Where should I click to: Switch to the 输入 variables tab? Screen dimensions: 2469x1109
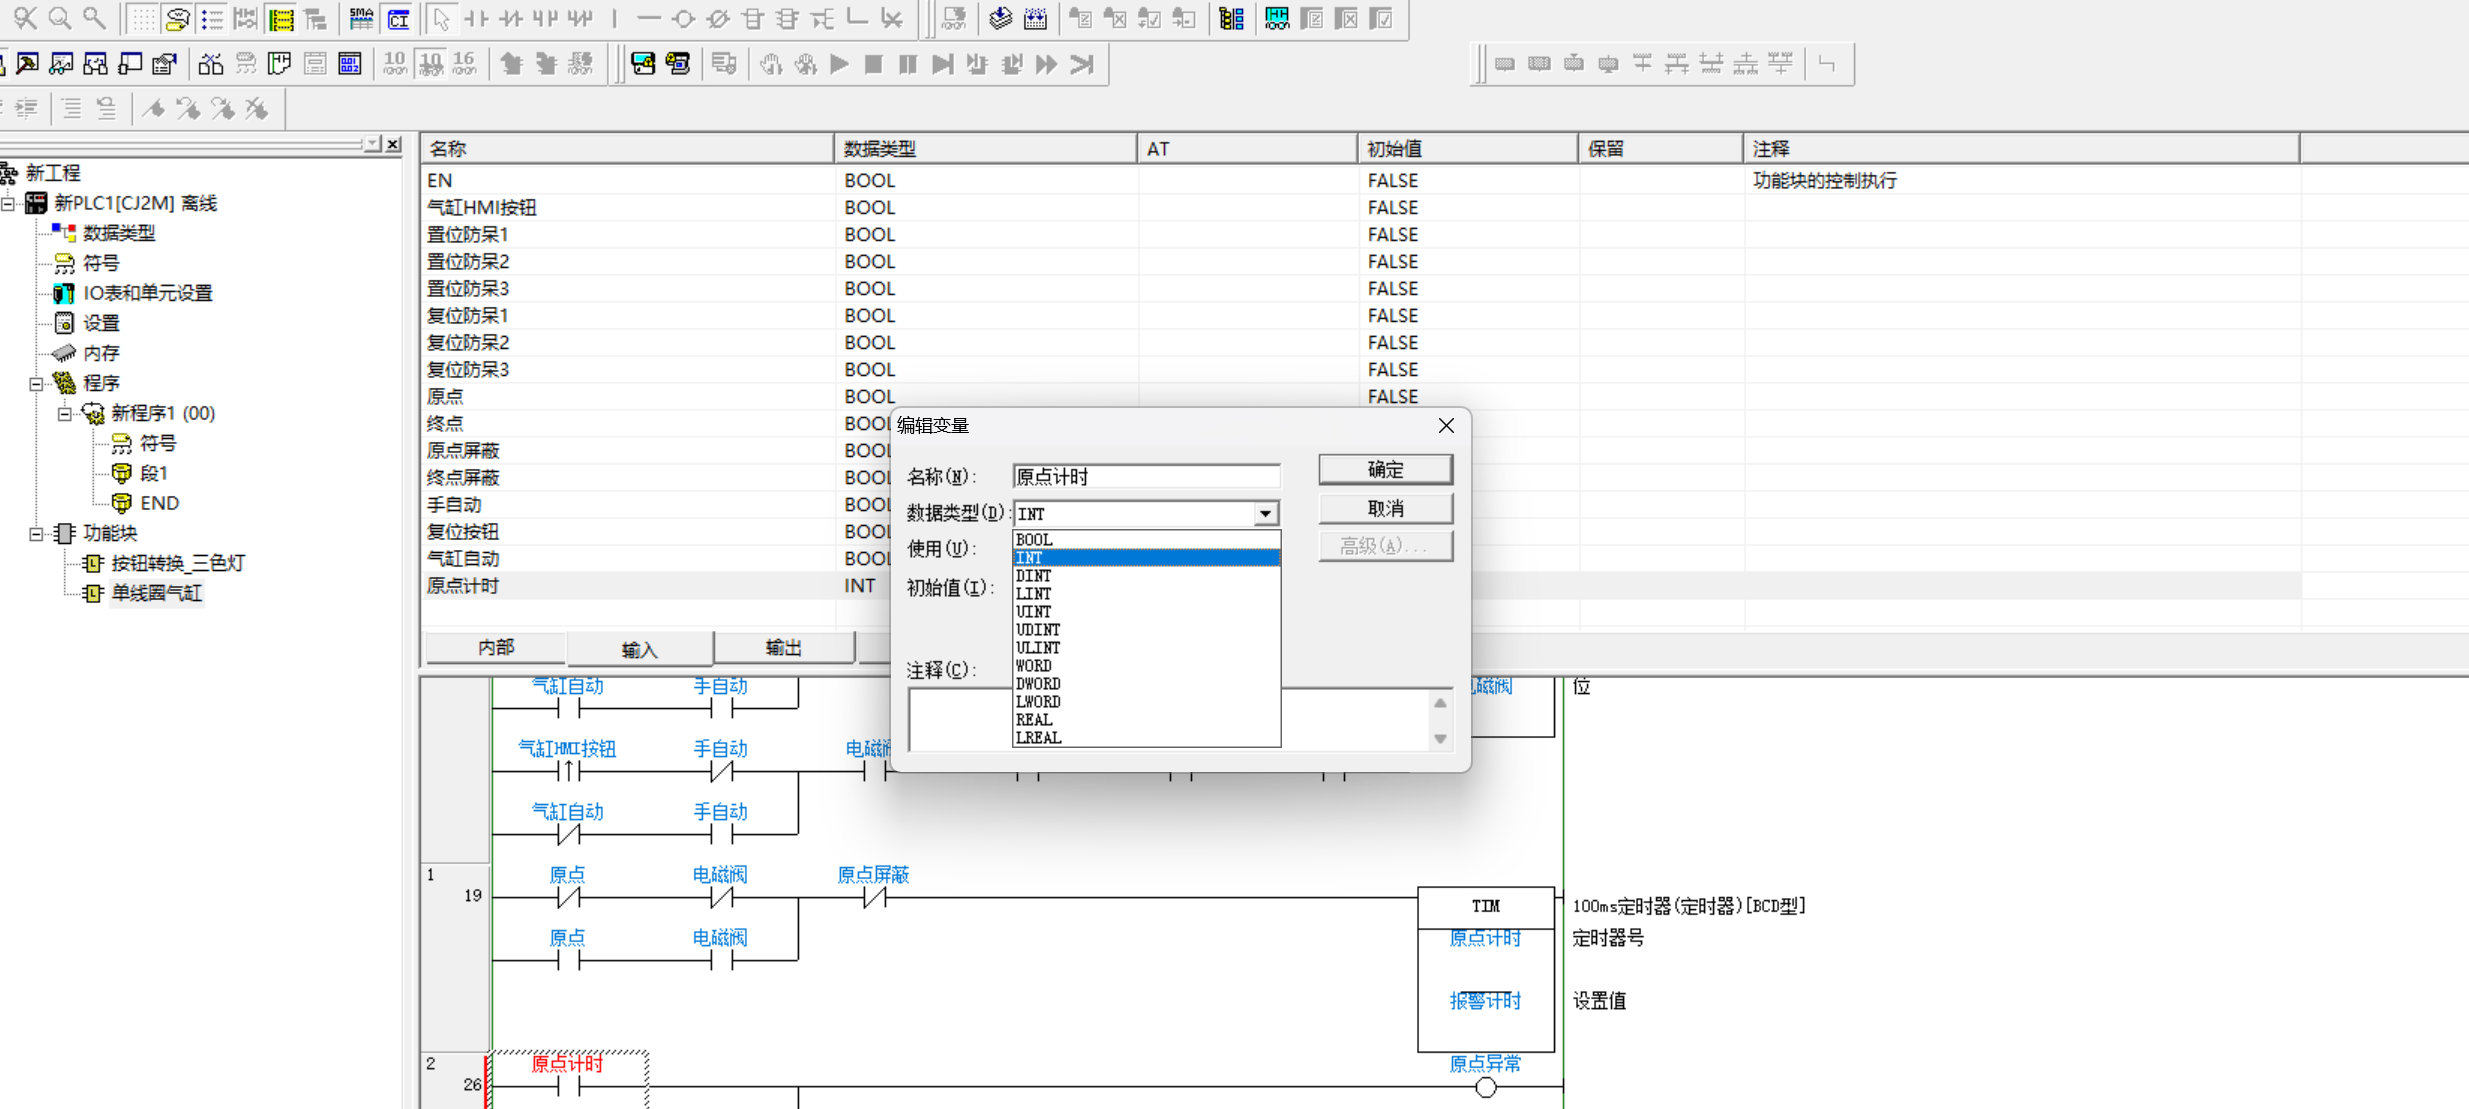(x=639, y=649)
